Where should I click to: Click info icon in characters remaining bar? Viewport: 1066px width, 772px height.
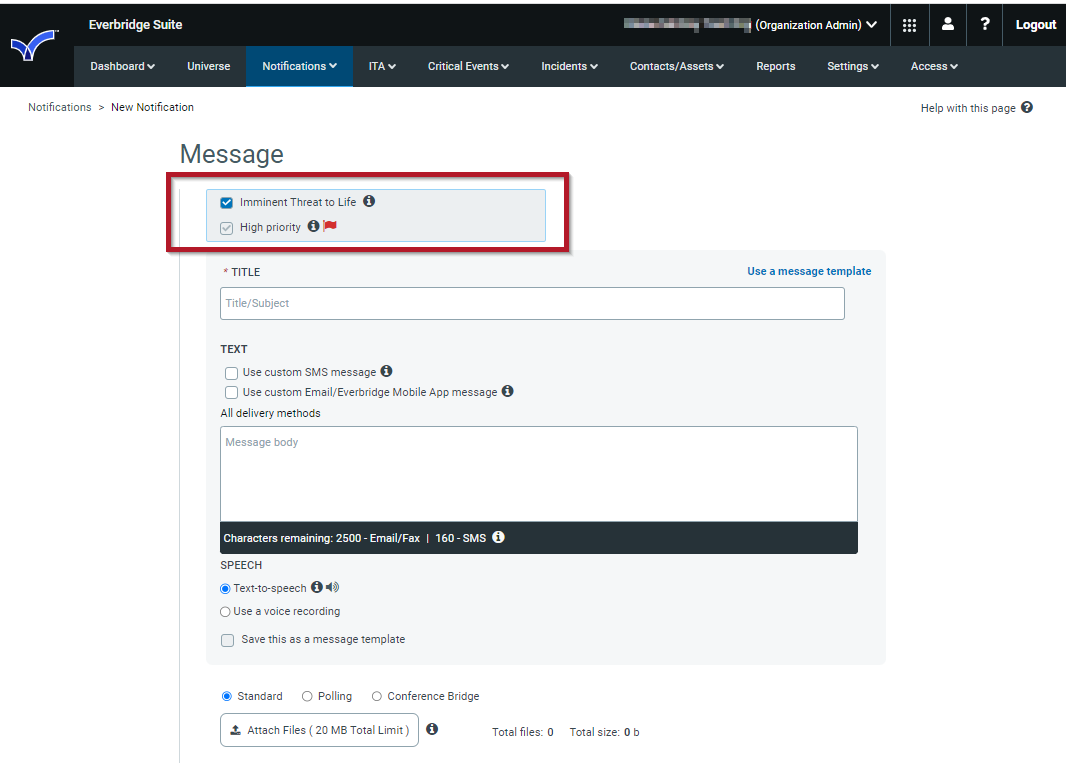[498, 537]
